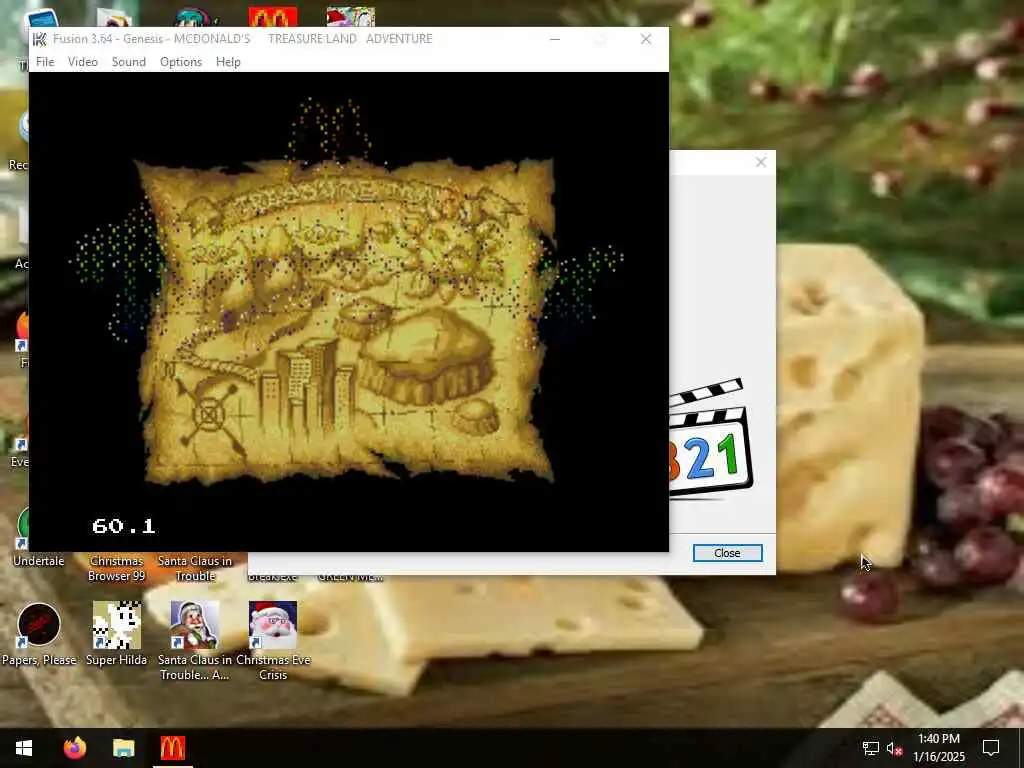Select the Super Hilda desktop icon
This screenshot has width=1024, height=768.
point(116,625)
